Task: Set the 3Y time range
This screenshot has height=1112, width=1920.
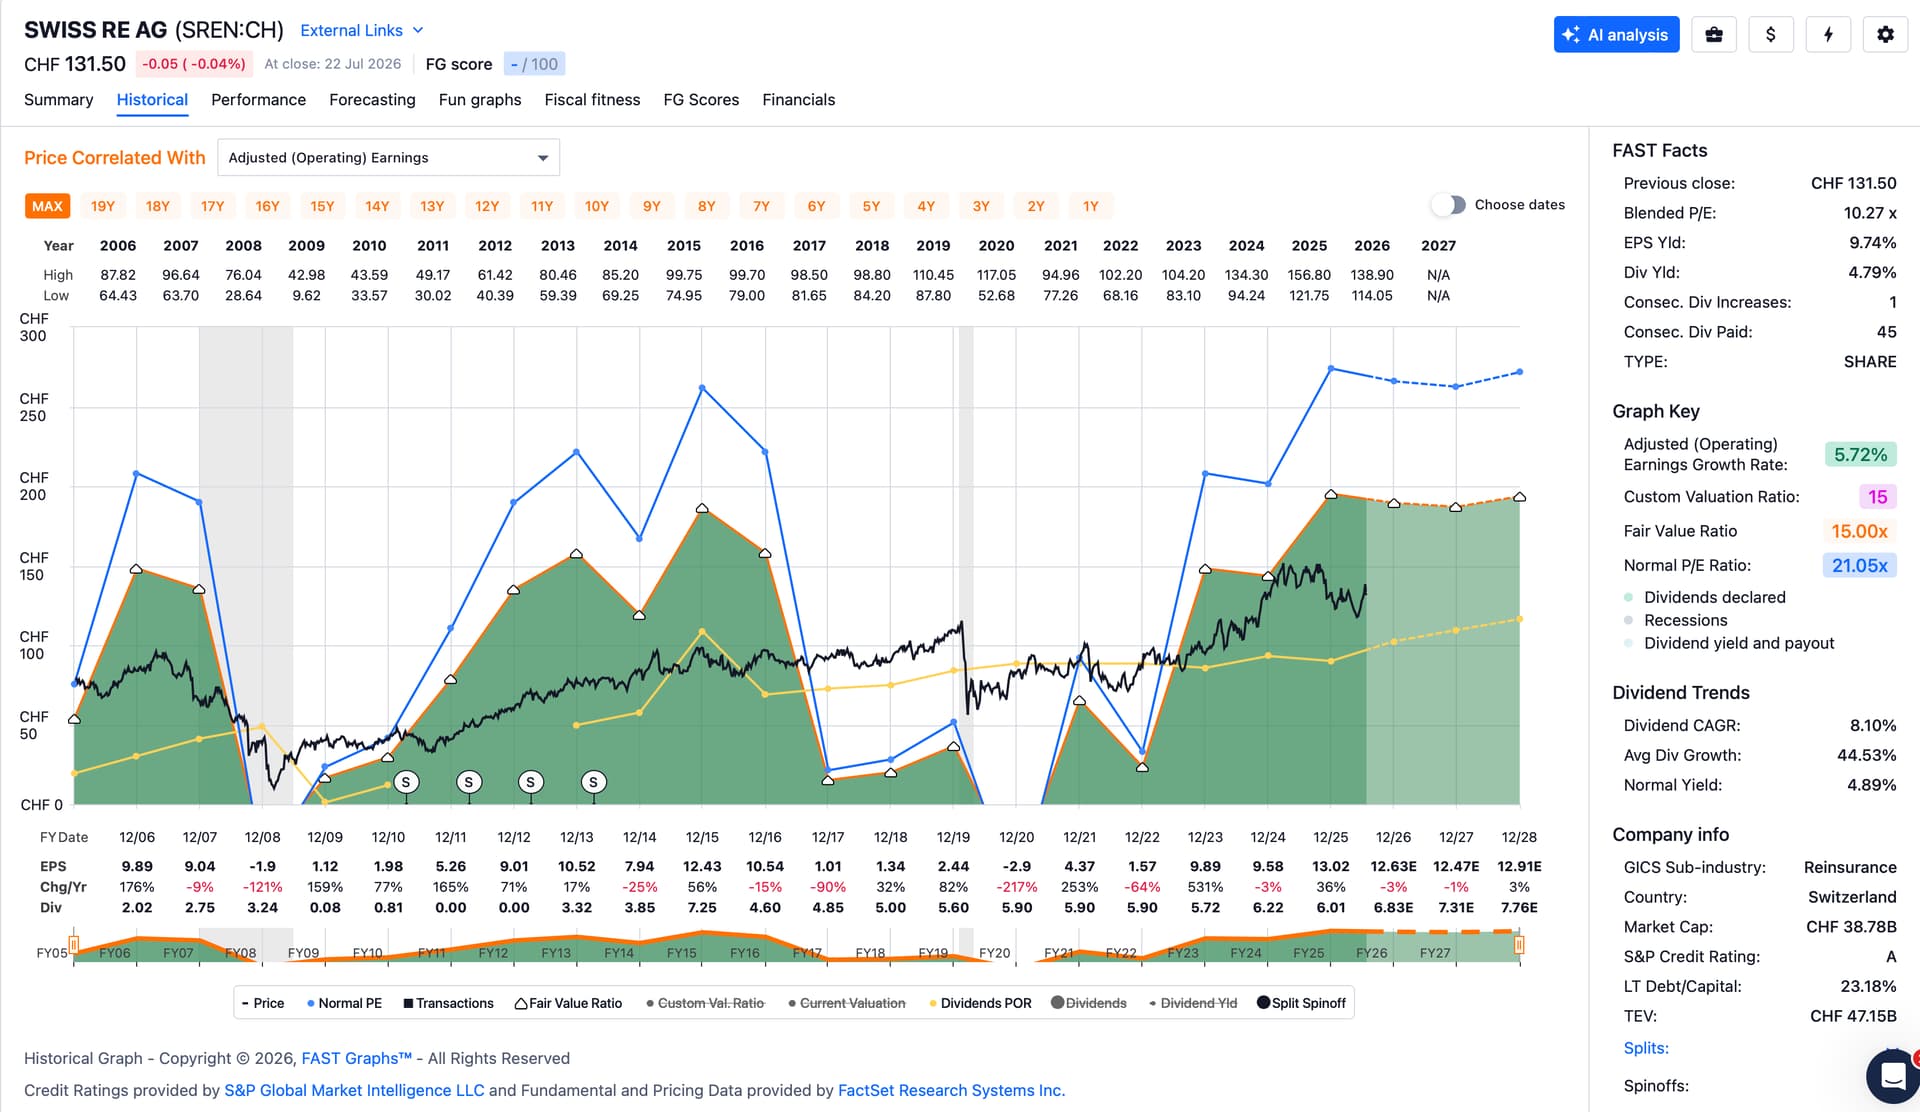Action: point(981,206)
